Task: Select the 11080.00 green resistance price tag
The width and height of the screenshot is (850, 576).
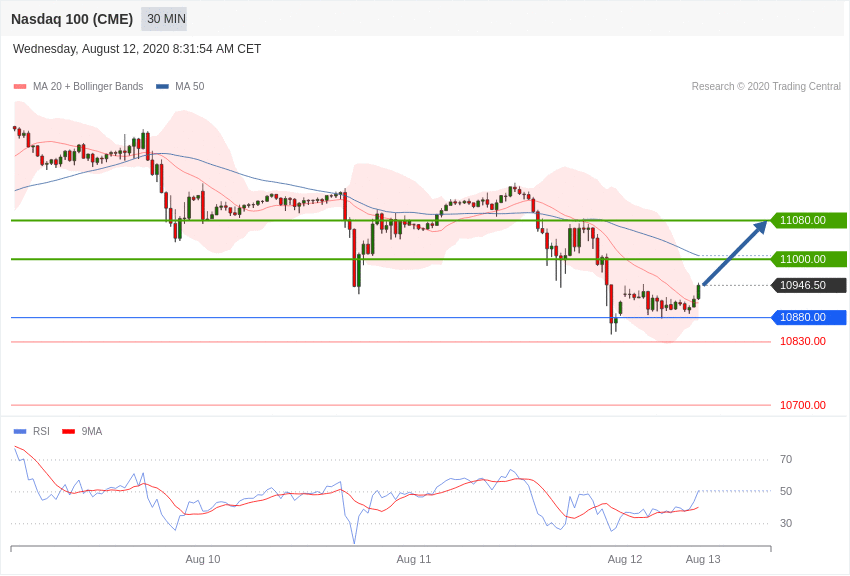Action: (808, 220)
